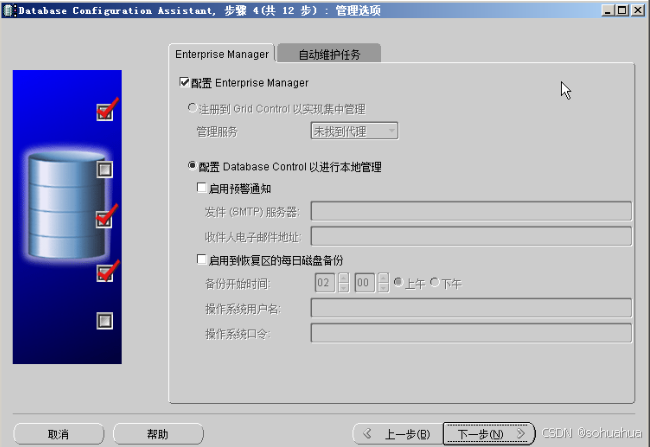The height and width of the screenshot is (447, 650).
Task: Decrease the backup minute with down arrow
Action: coord(383,288)
